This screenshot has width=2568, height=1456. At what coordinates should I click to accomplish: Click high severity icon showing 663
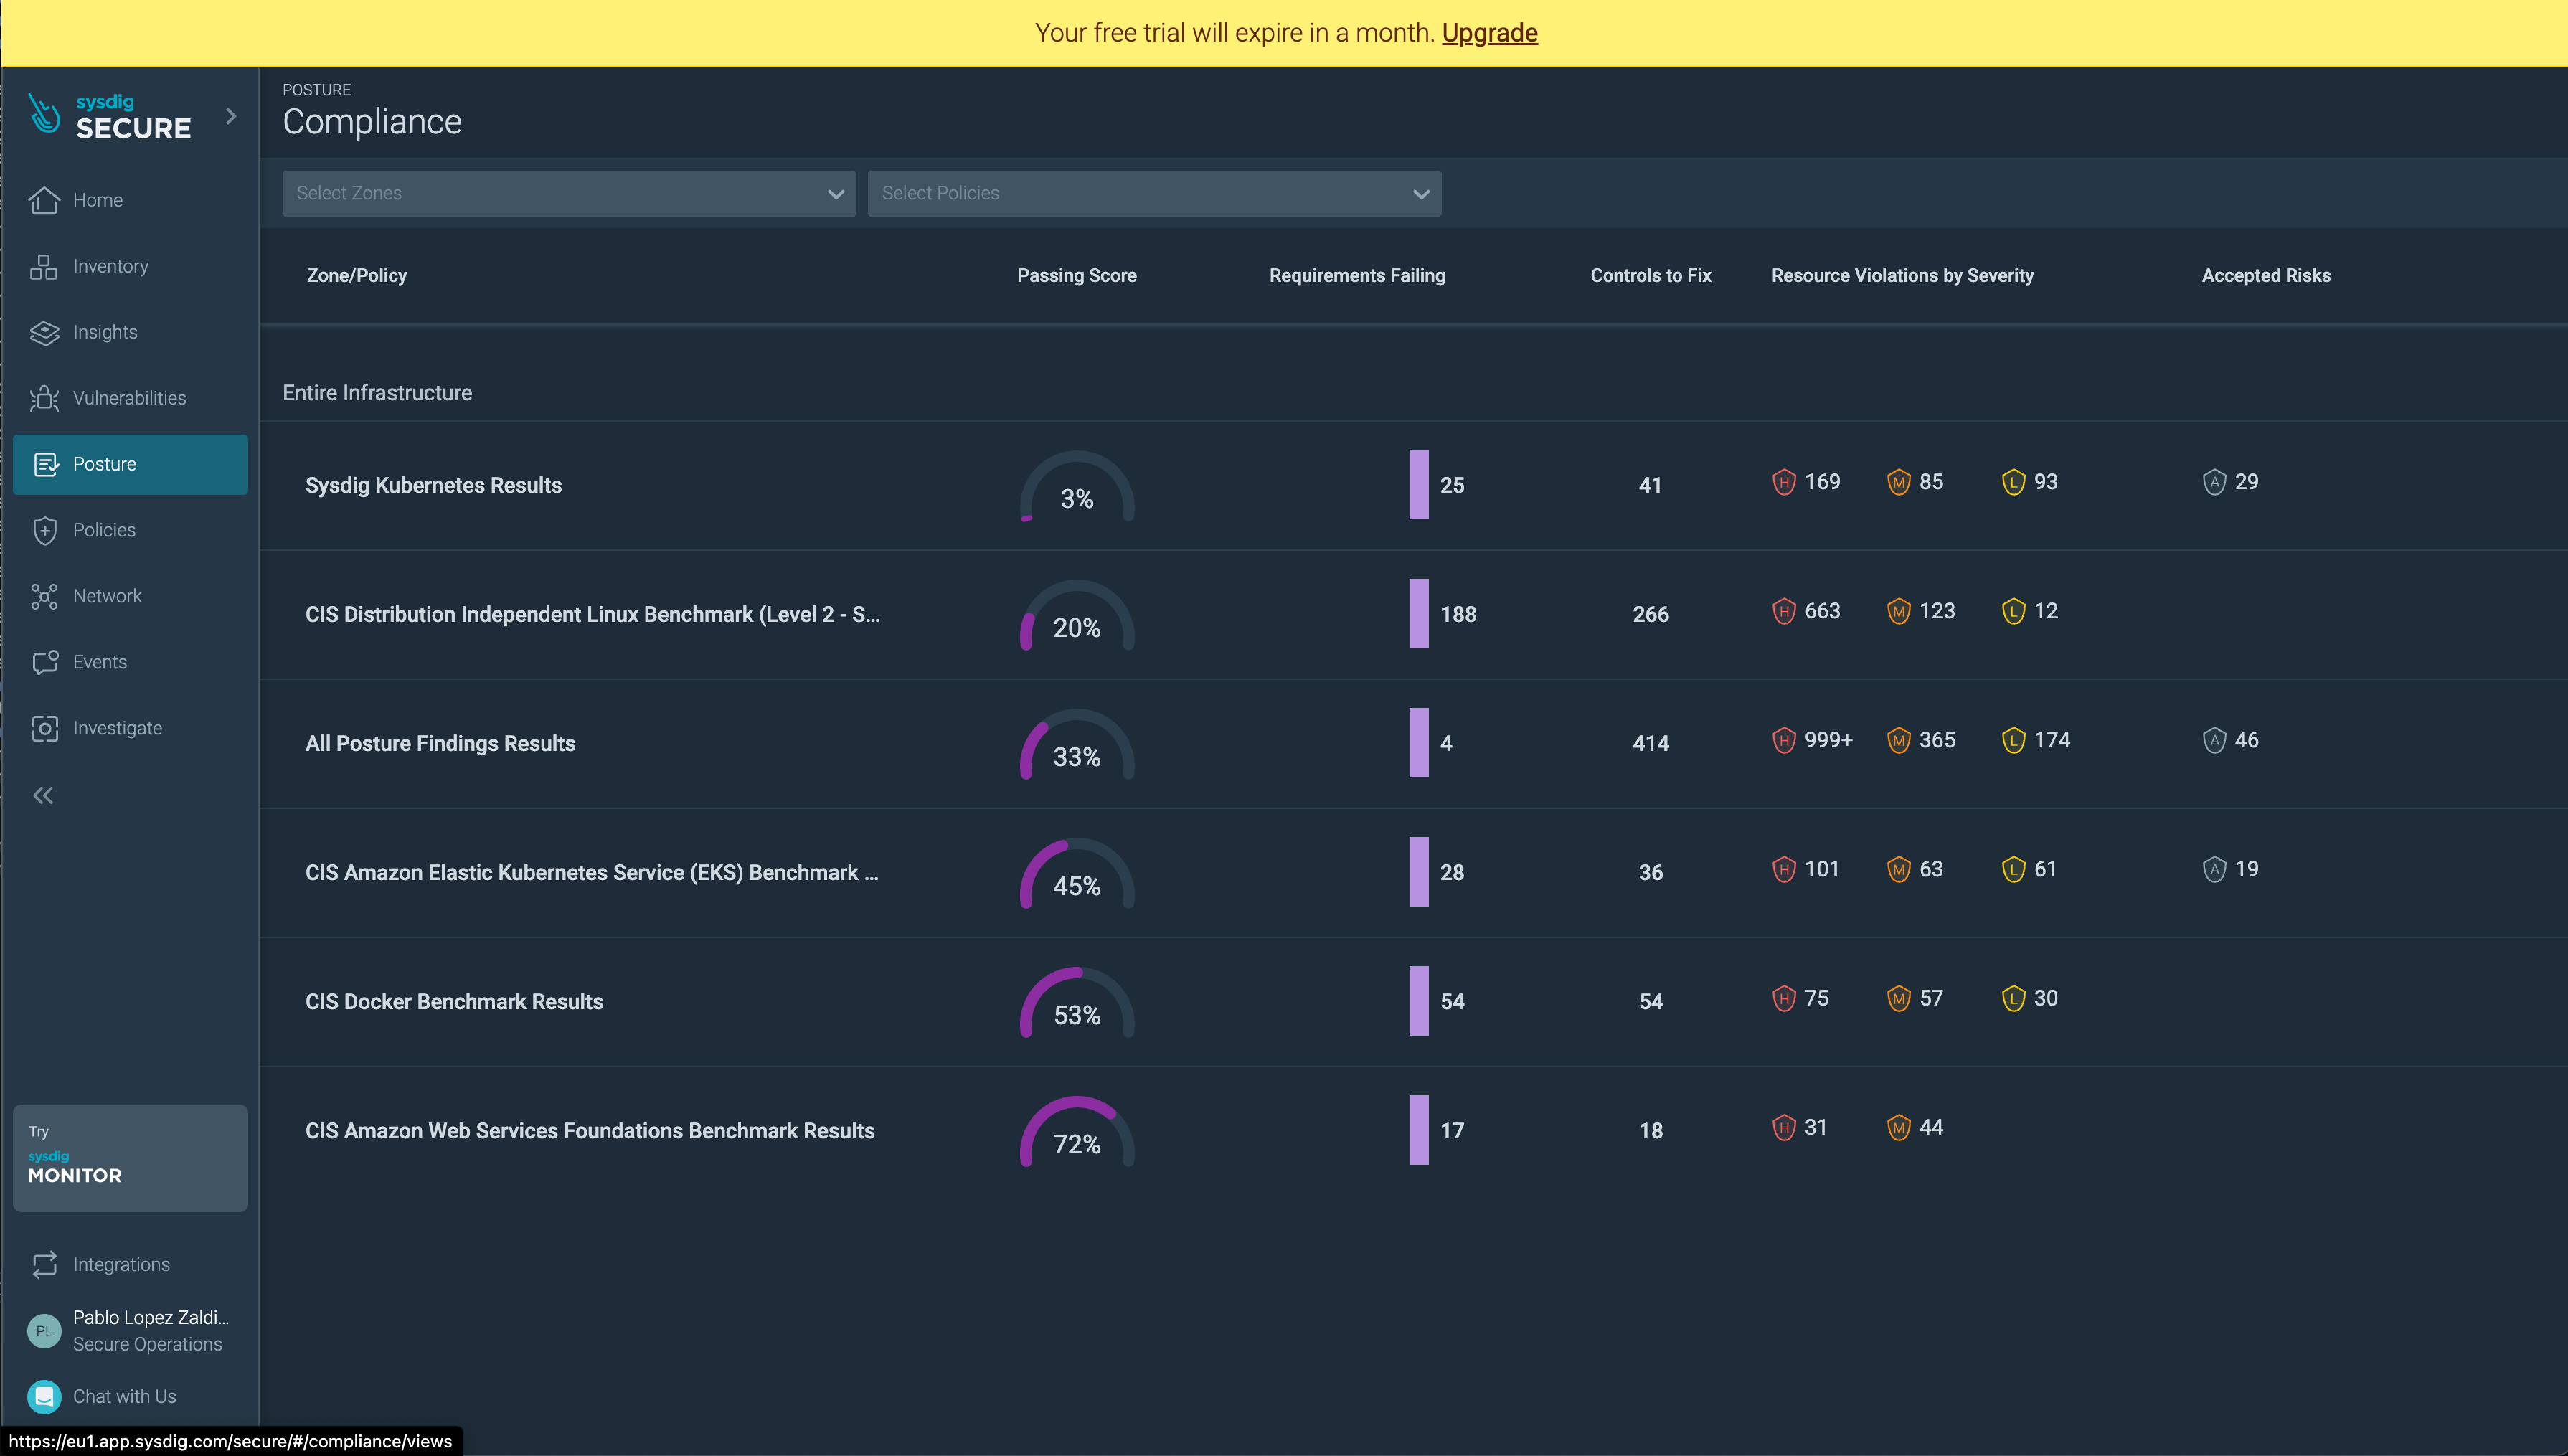coord(1784,611)
